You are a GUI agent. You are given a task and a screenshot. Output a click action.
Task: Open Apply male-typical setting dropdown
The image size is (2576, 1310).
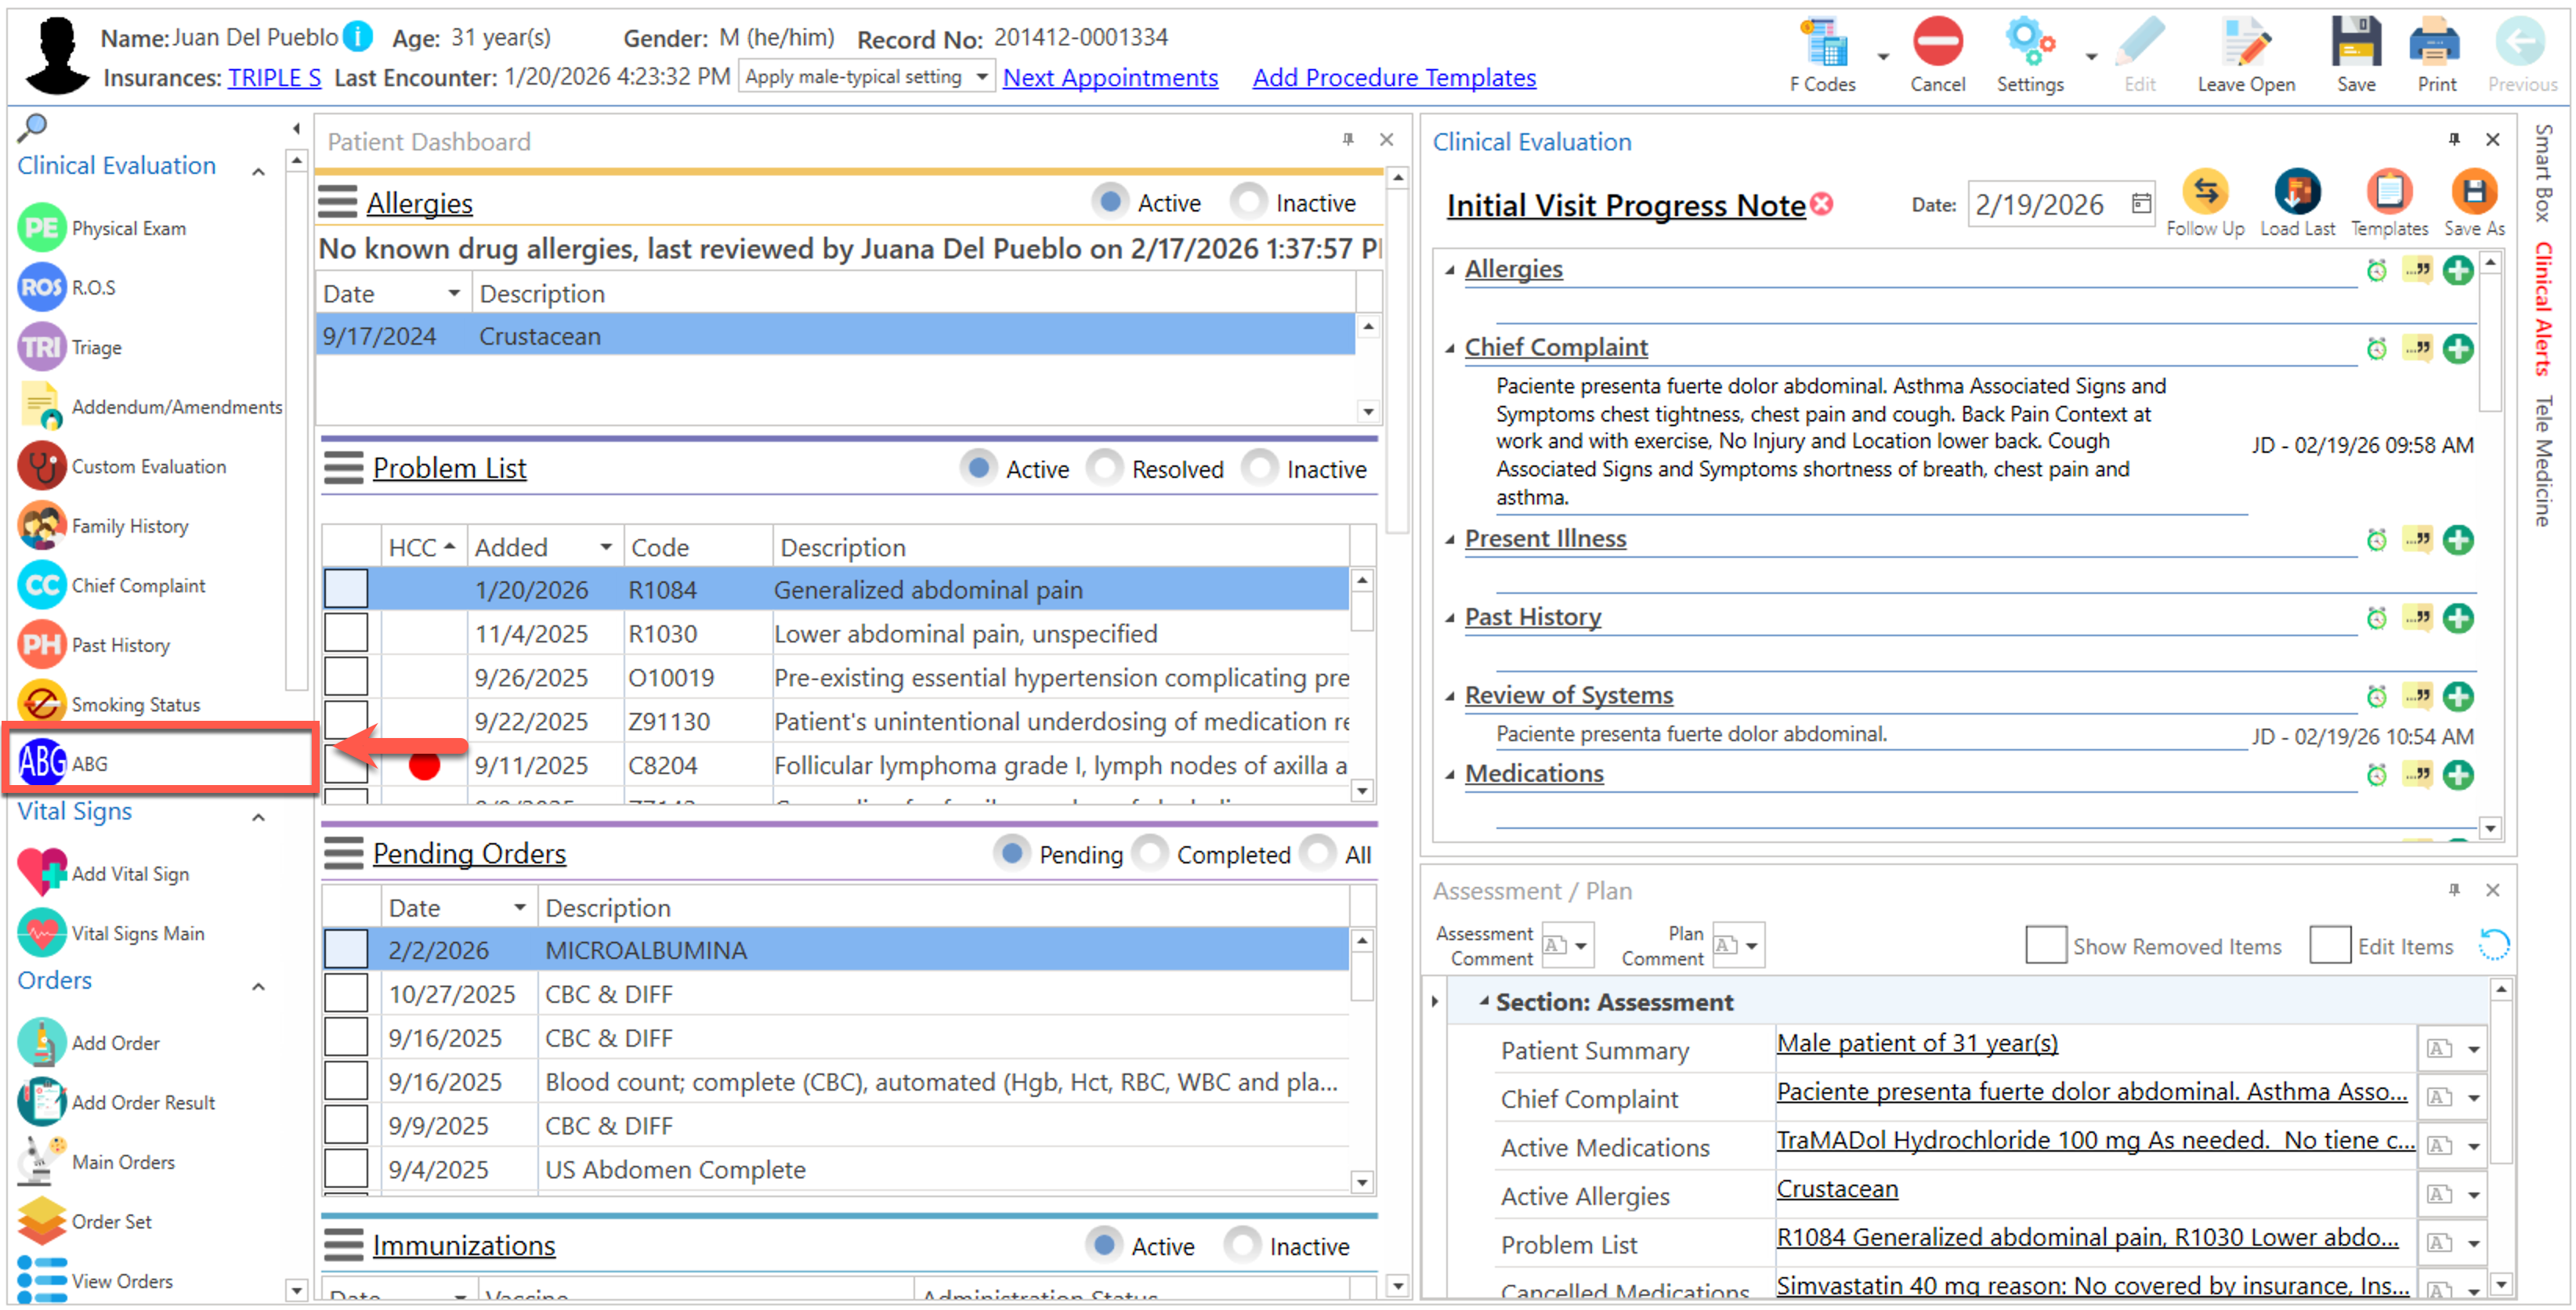981,77
